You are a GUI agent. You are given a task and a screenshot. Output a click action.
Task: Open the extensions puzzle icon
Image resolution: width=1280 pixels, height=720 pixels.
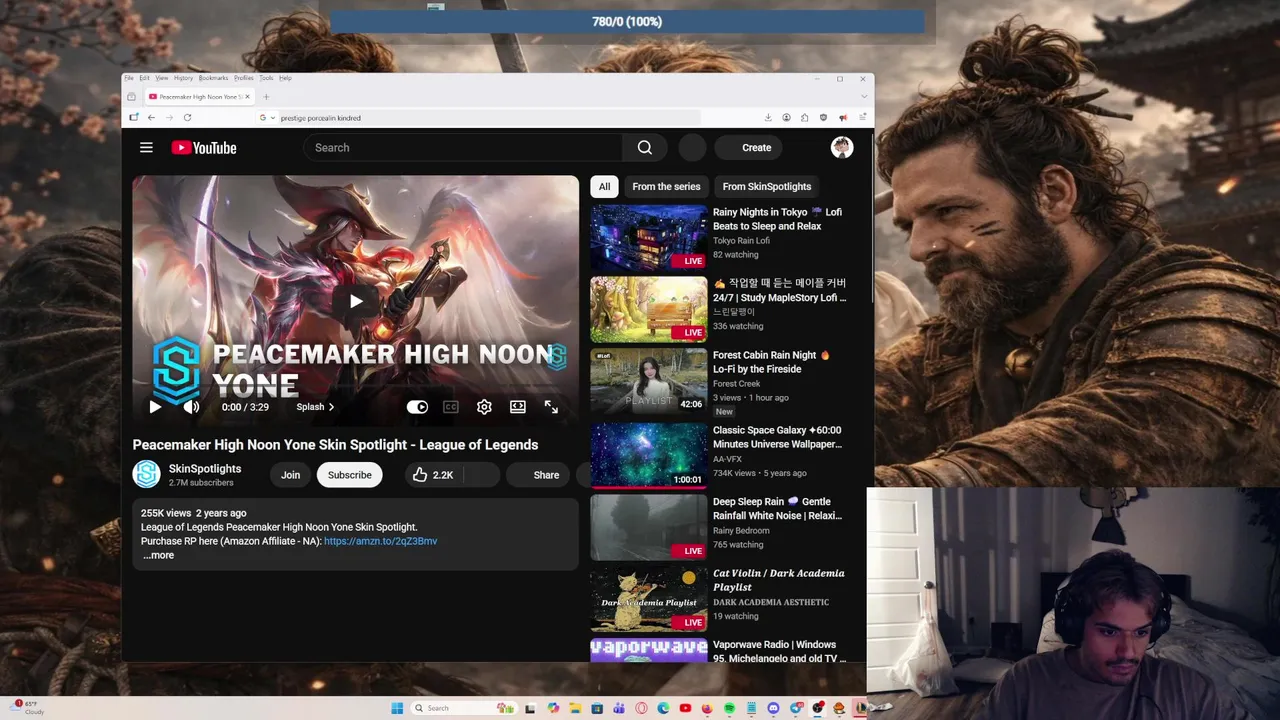[805, 118]
